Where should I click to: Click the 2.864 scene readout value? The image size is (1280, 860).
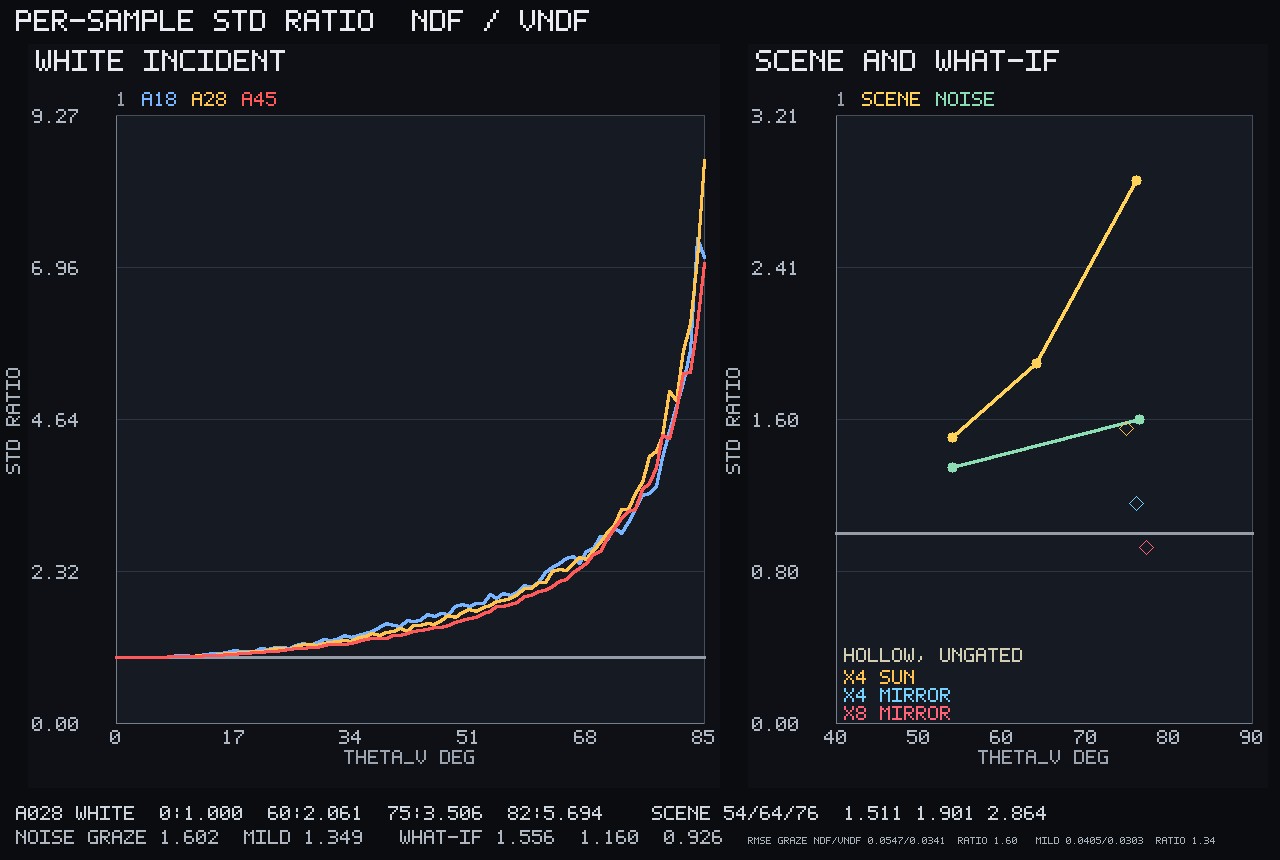click(x=1016, y=813)
